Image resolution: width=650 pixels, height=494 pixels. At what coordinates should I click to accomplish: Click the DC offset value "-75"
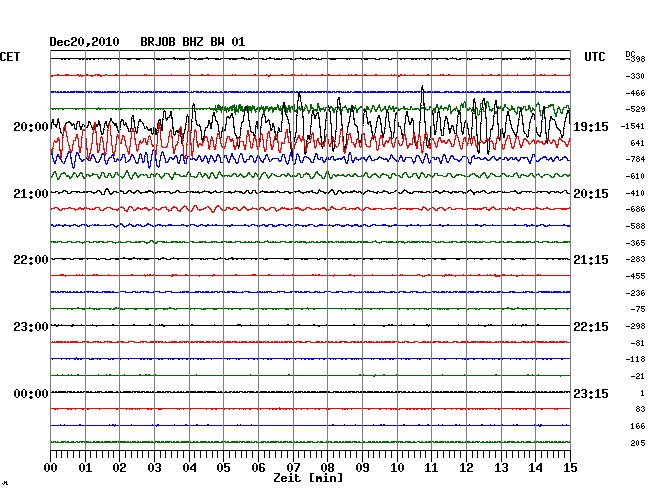[x=638, y=309]
